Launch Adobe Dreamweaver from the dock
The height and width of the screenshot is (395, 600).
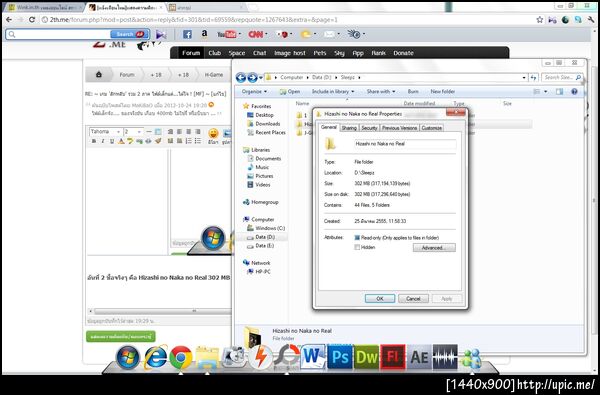(366, 357)
